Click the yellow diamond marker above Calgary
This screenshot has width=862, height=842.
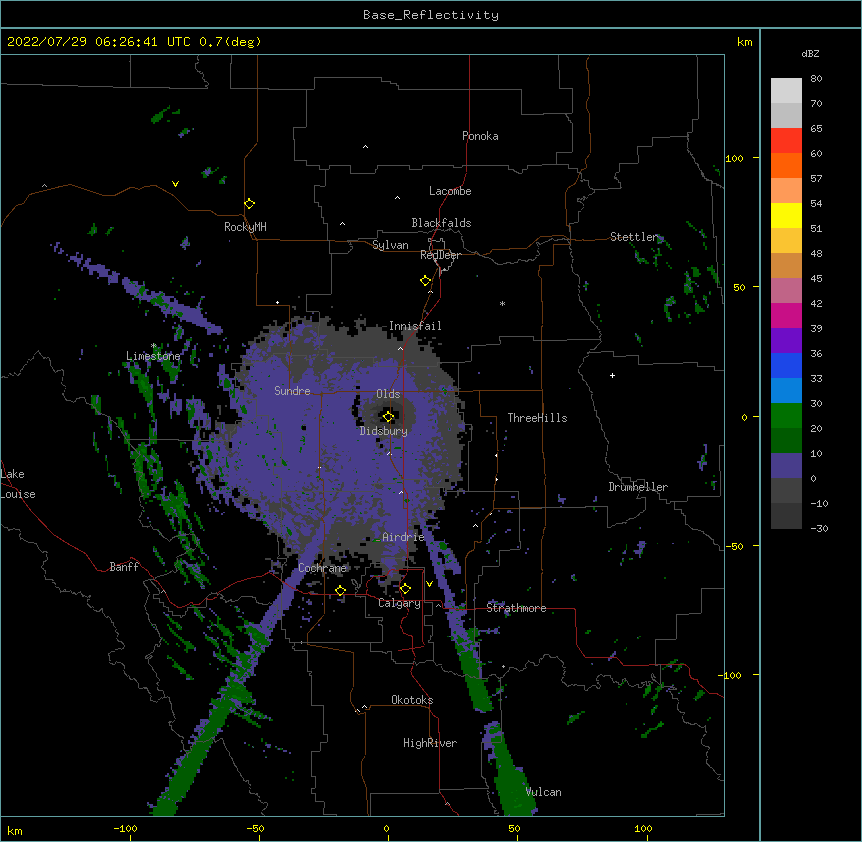tap(405, 589)
